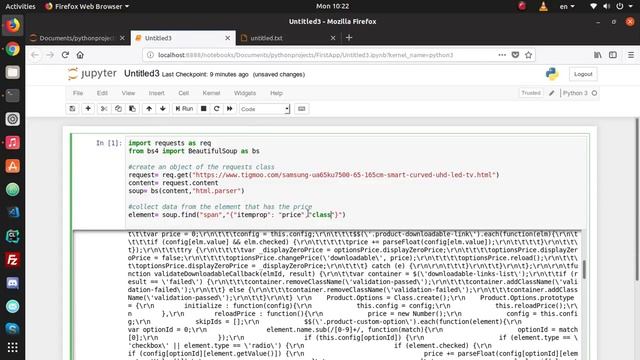Save notebook with the floppy disk icon
The image size is (640, 360).
tap(72, 109)
